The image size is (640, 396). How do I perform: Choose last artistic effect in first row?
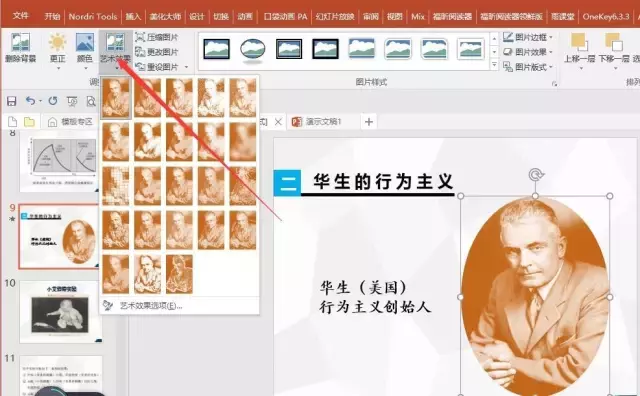[x=243, y=98]
